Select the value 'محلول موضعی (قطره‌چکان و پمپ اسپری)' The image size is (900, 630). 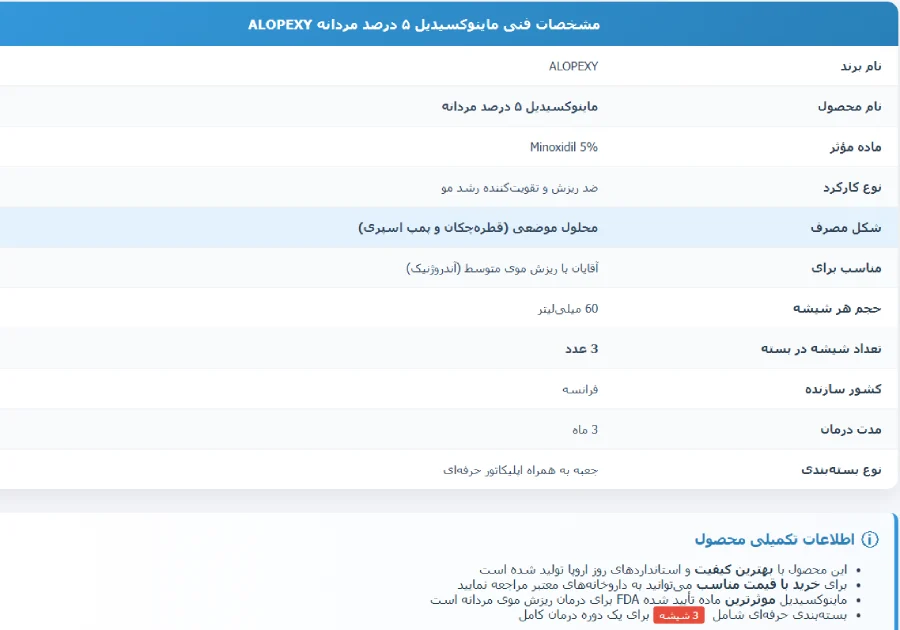click(x=478, y=228)
